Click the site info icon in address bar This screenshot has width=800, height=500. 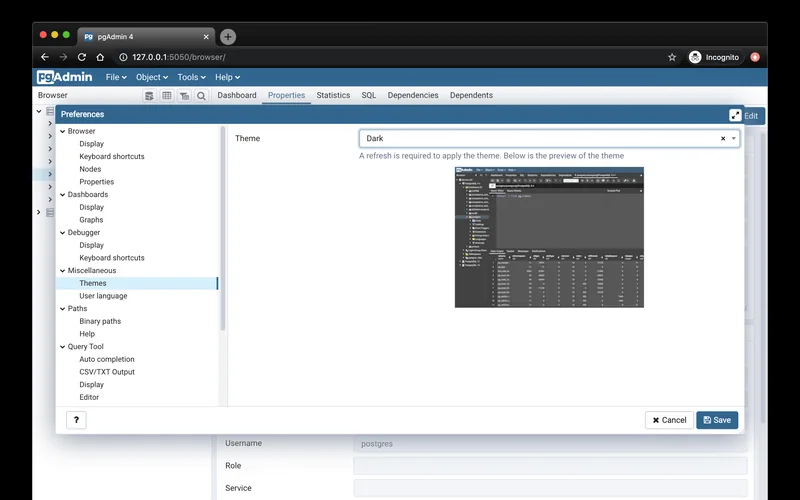point(123,57)
